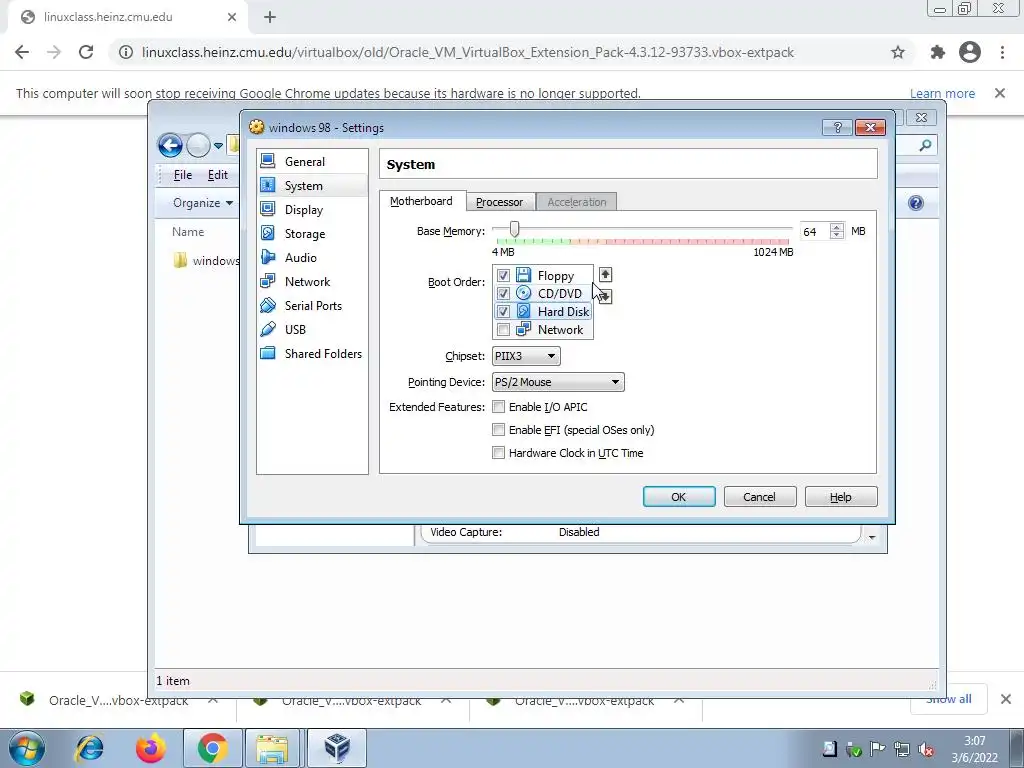1024x768 pixels.
Task: Switch to Motherboard tab
Action: 422,201
